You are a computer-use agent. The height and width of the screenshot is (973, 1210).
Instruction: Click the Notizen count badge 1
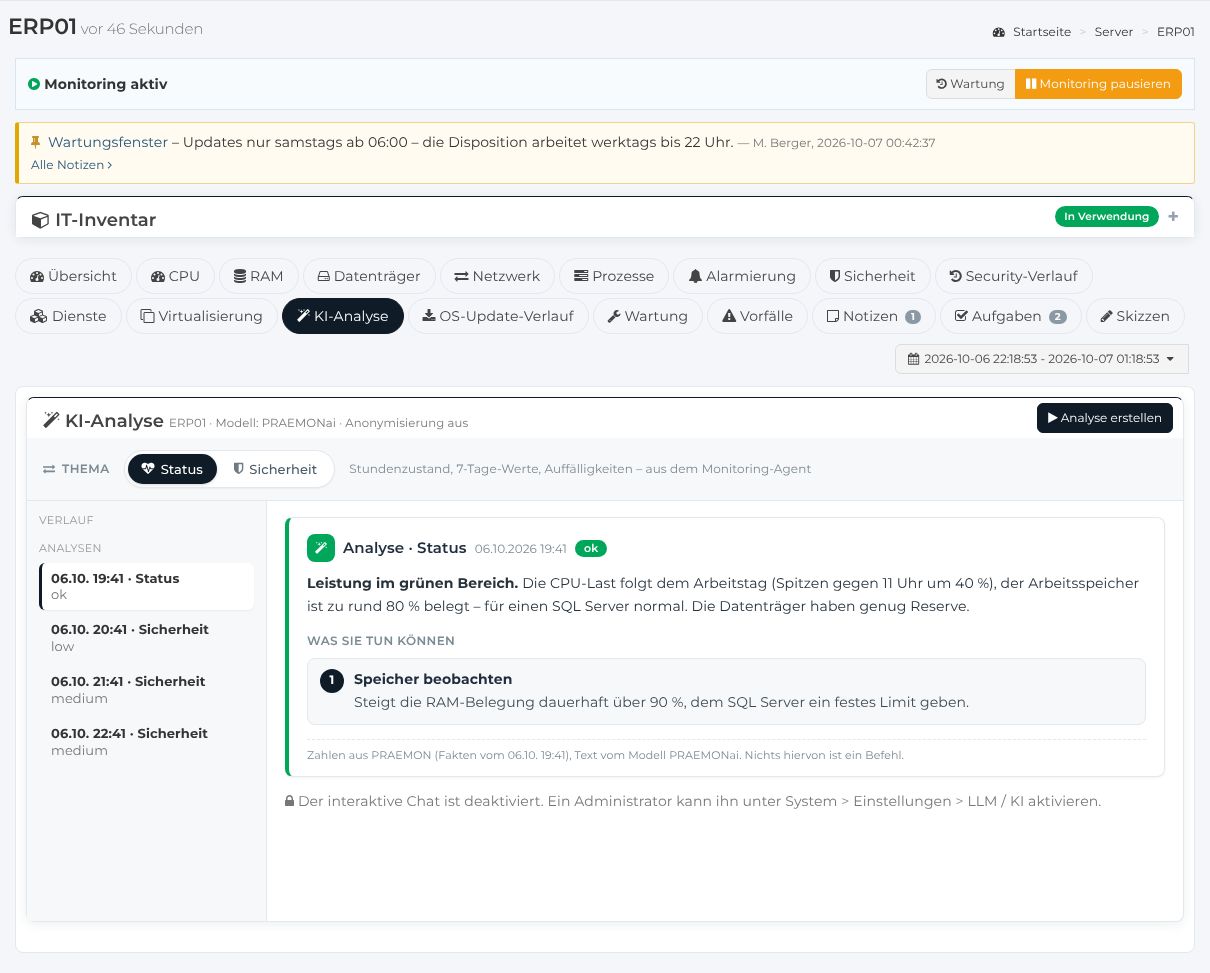913,317
